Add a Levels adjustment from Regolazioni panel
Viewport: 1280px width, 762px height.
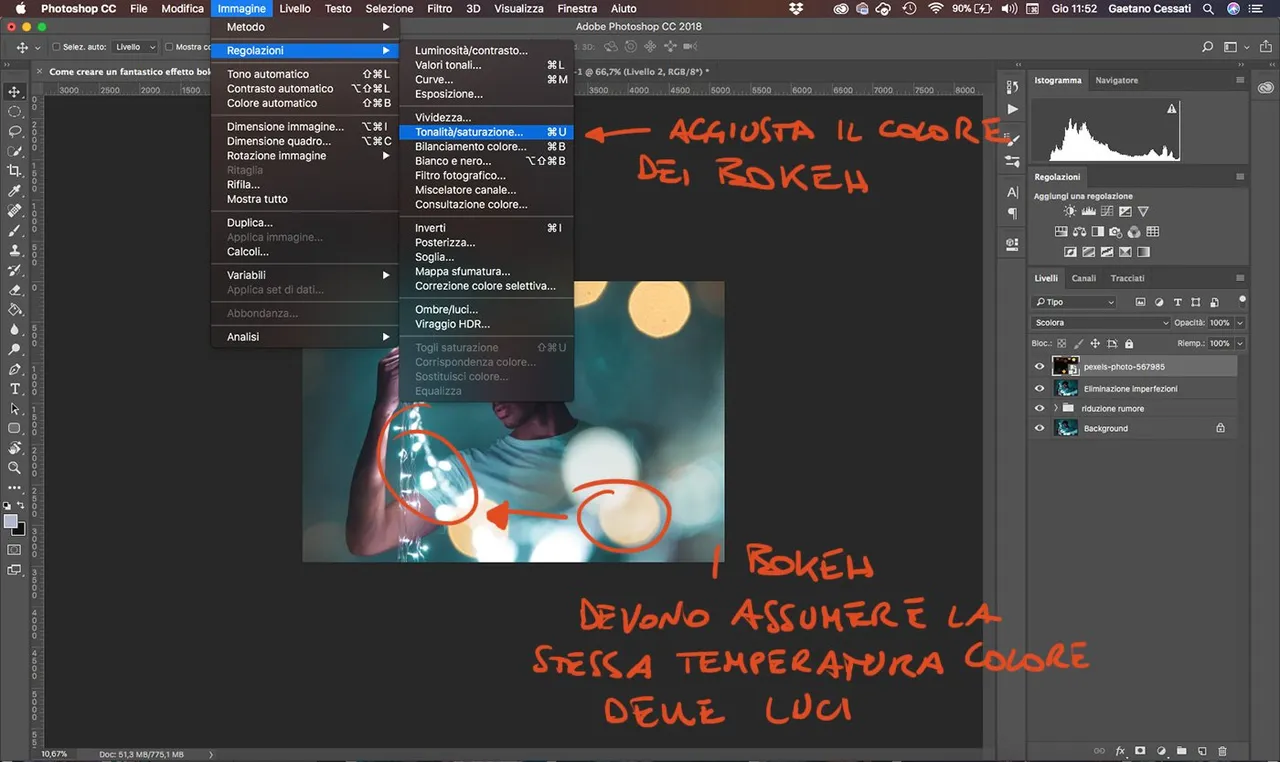[1089, 212]
